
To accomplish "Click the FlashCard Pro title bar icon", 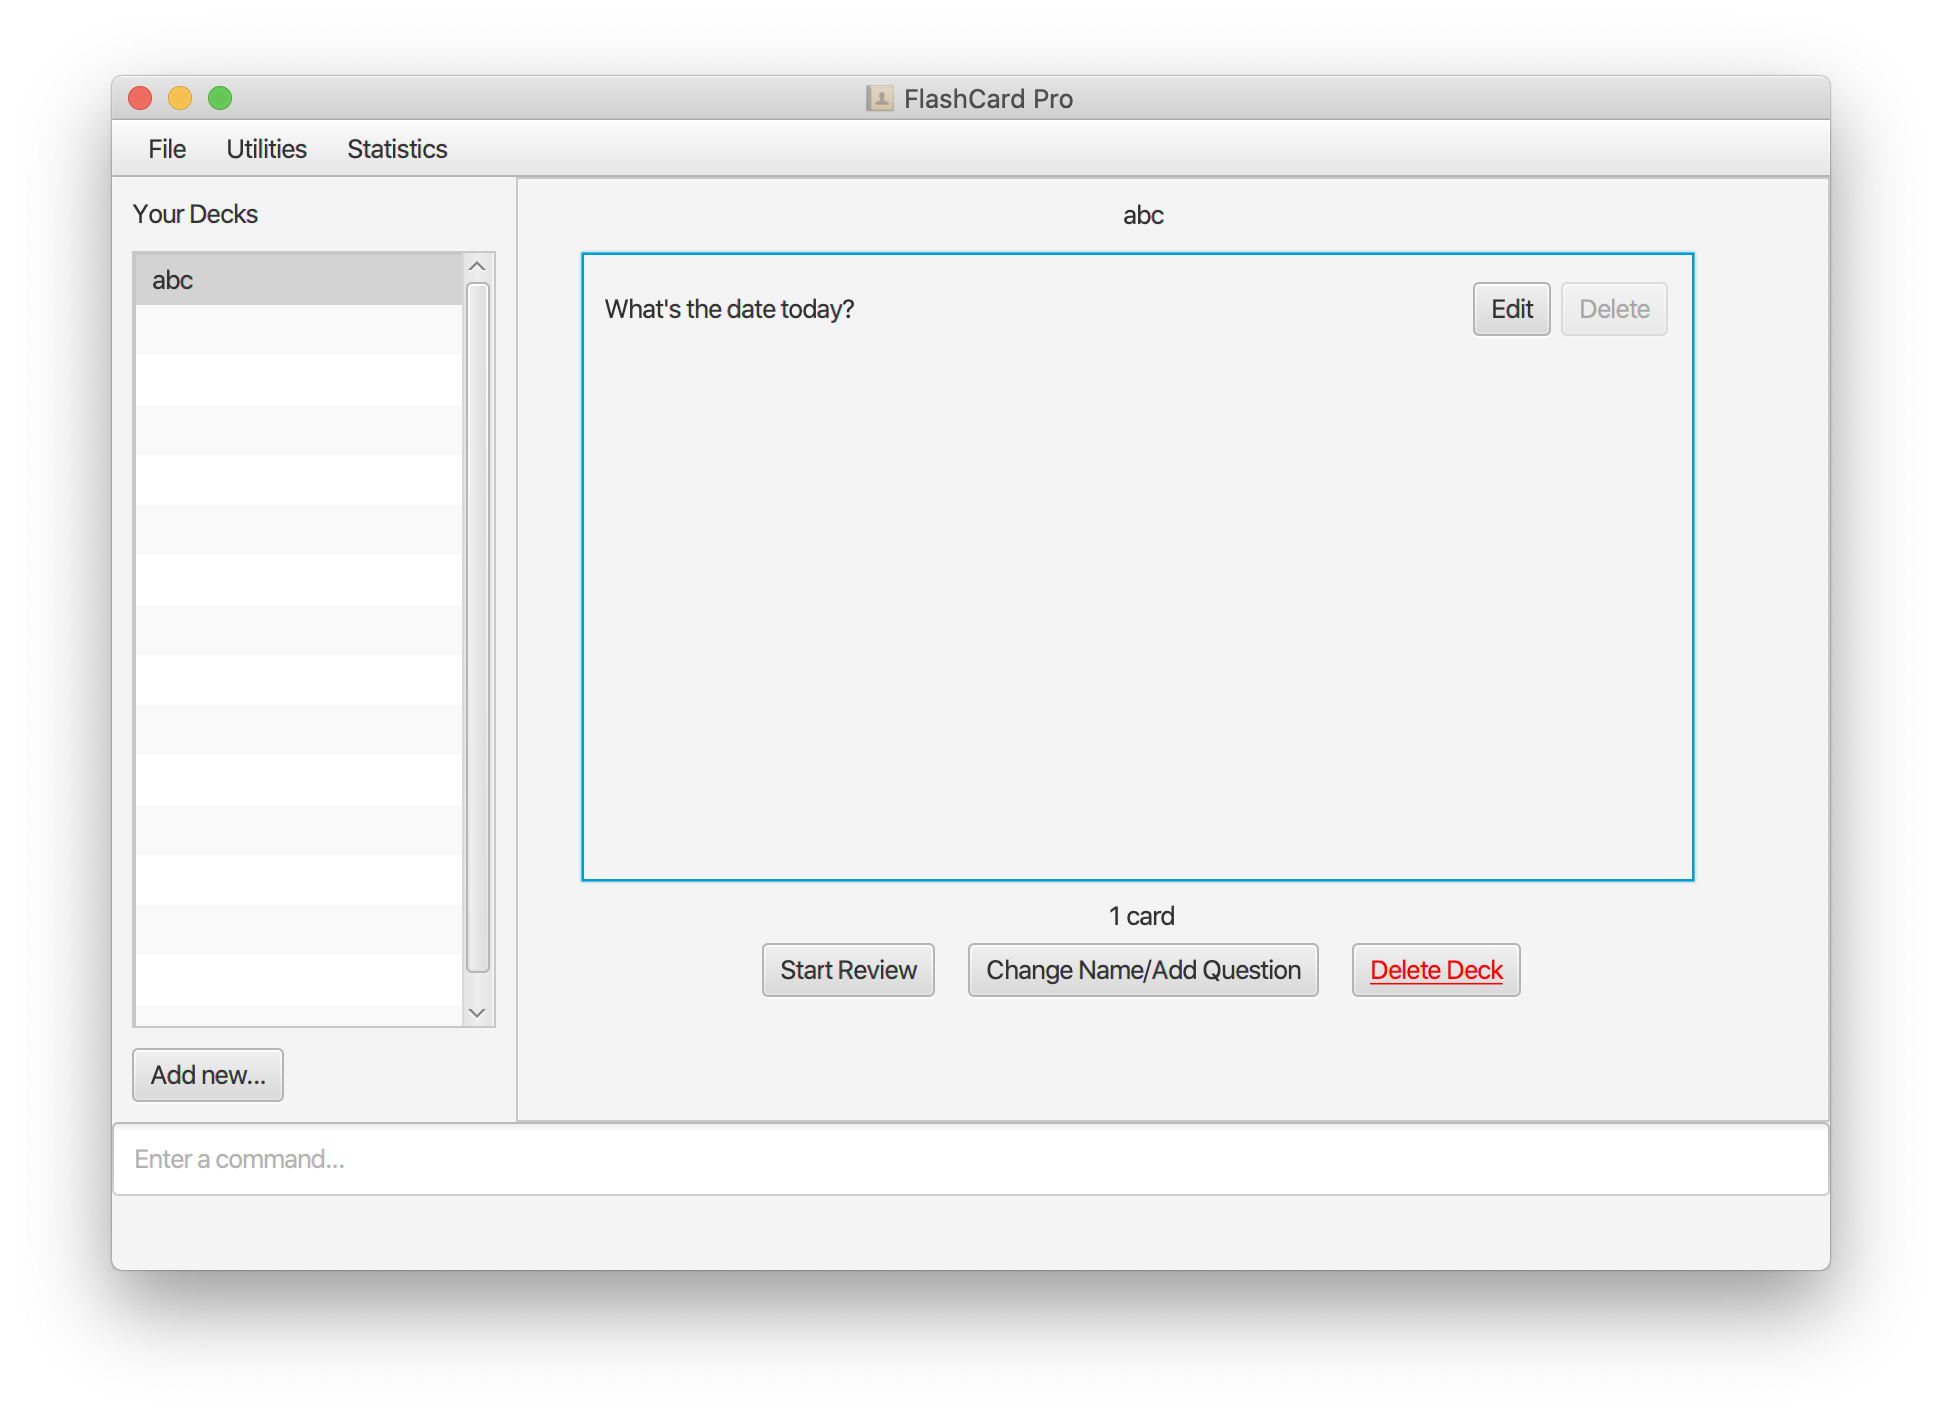I will 879,98.
